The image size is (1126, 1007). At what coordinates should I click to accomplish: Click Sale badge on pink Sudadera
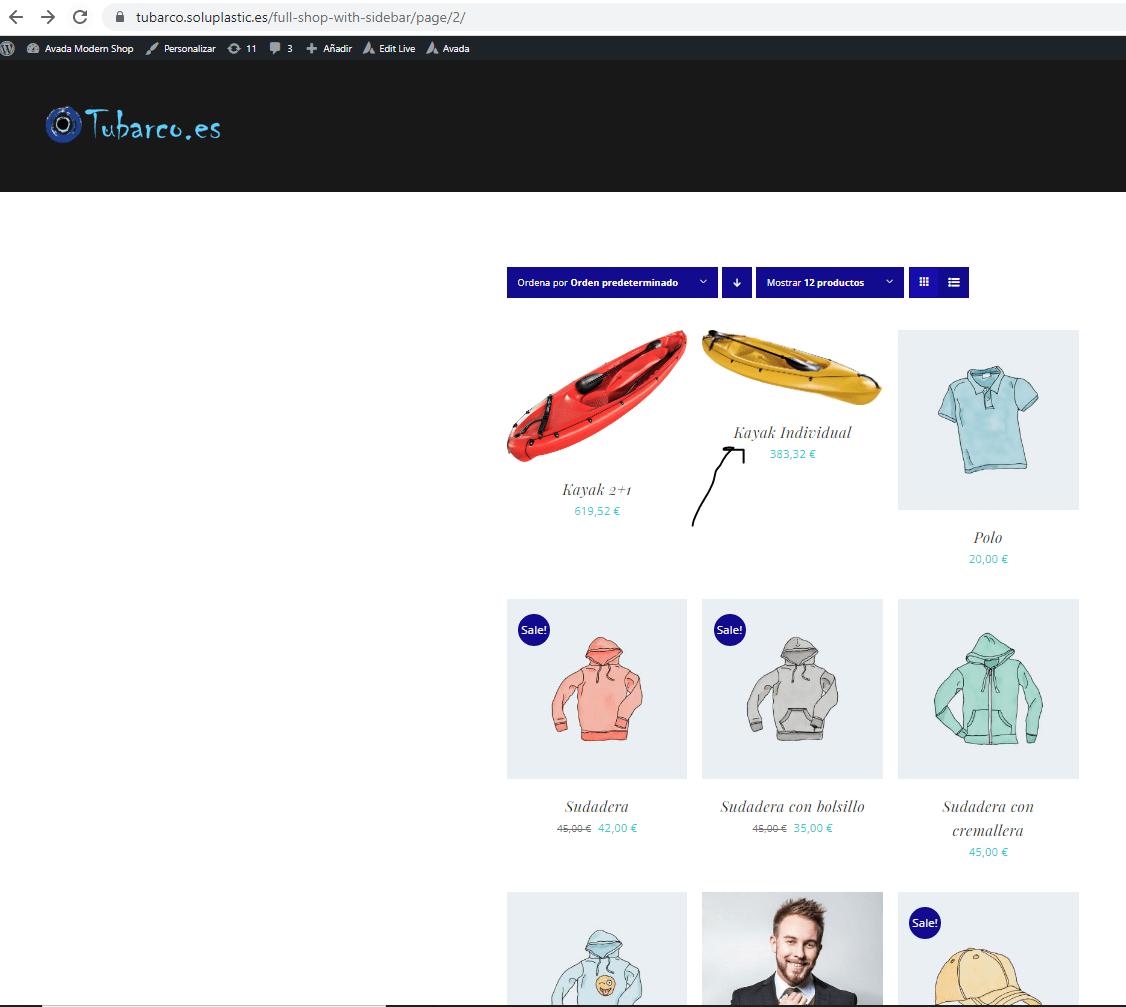(534, 630)
